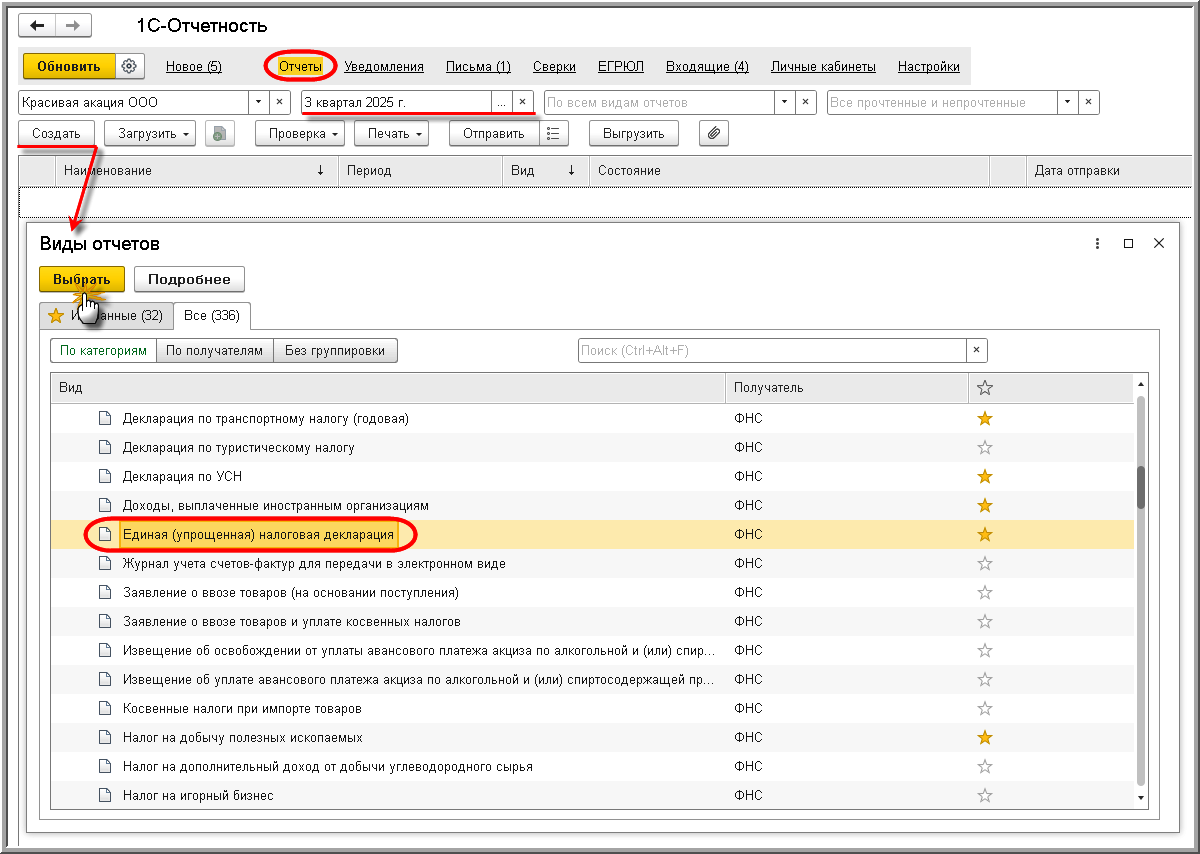
Task: Expand the Проверка dropdown button
Action: (299, 133)
